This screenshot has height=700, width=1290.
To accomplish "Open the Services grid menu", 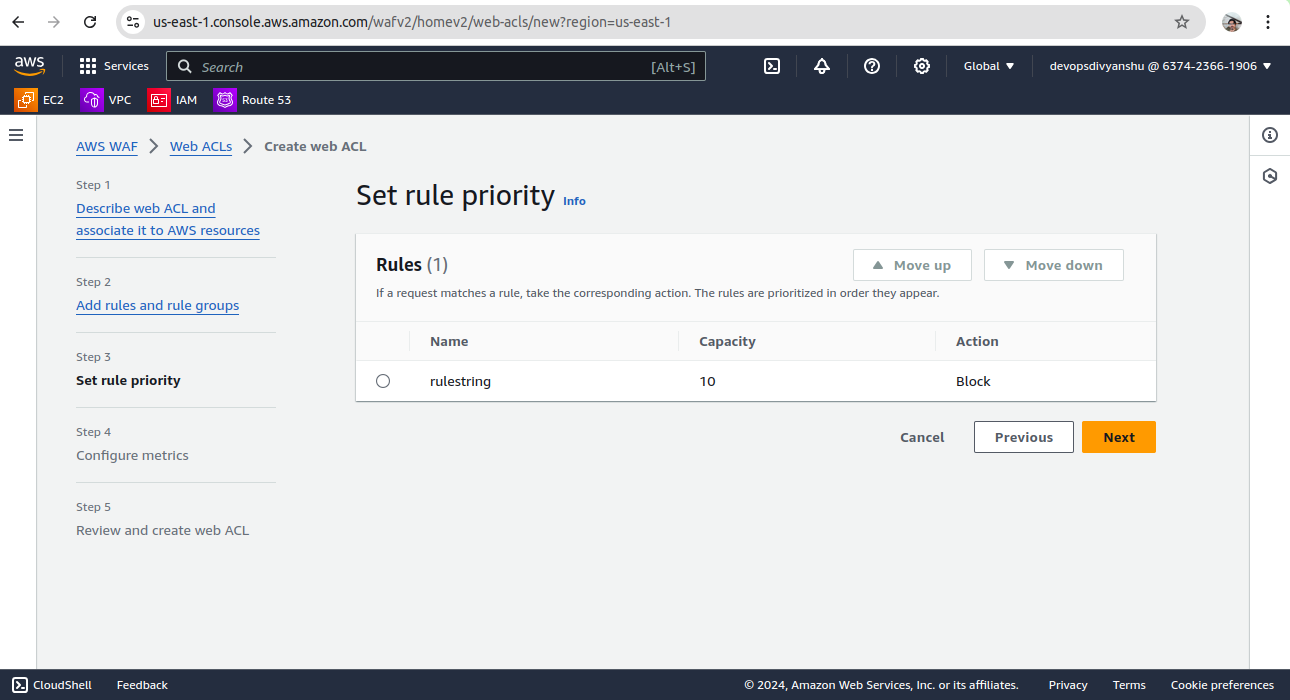I will (x=114, y=66).
